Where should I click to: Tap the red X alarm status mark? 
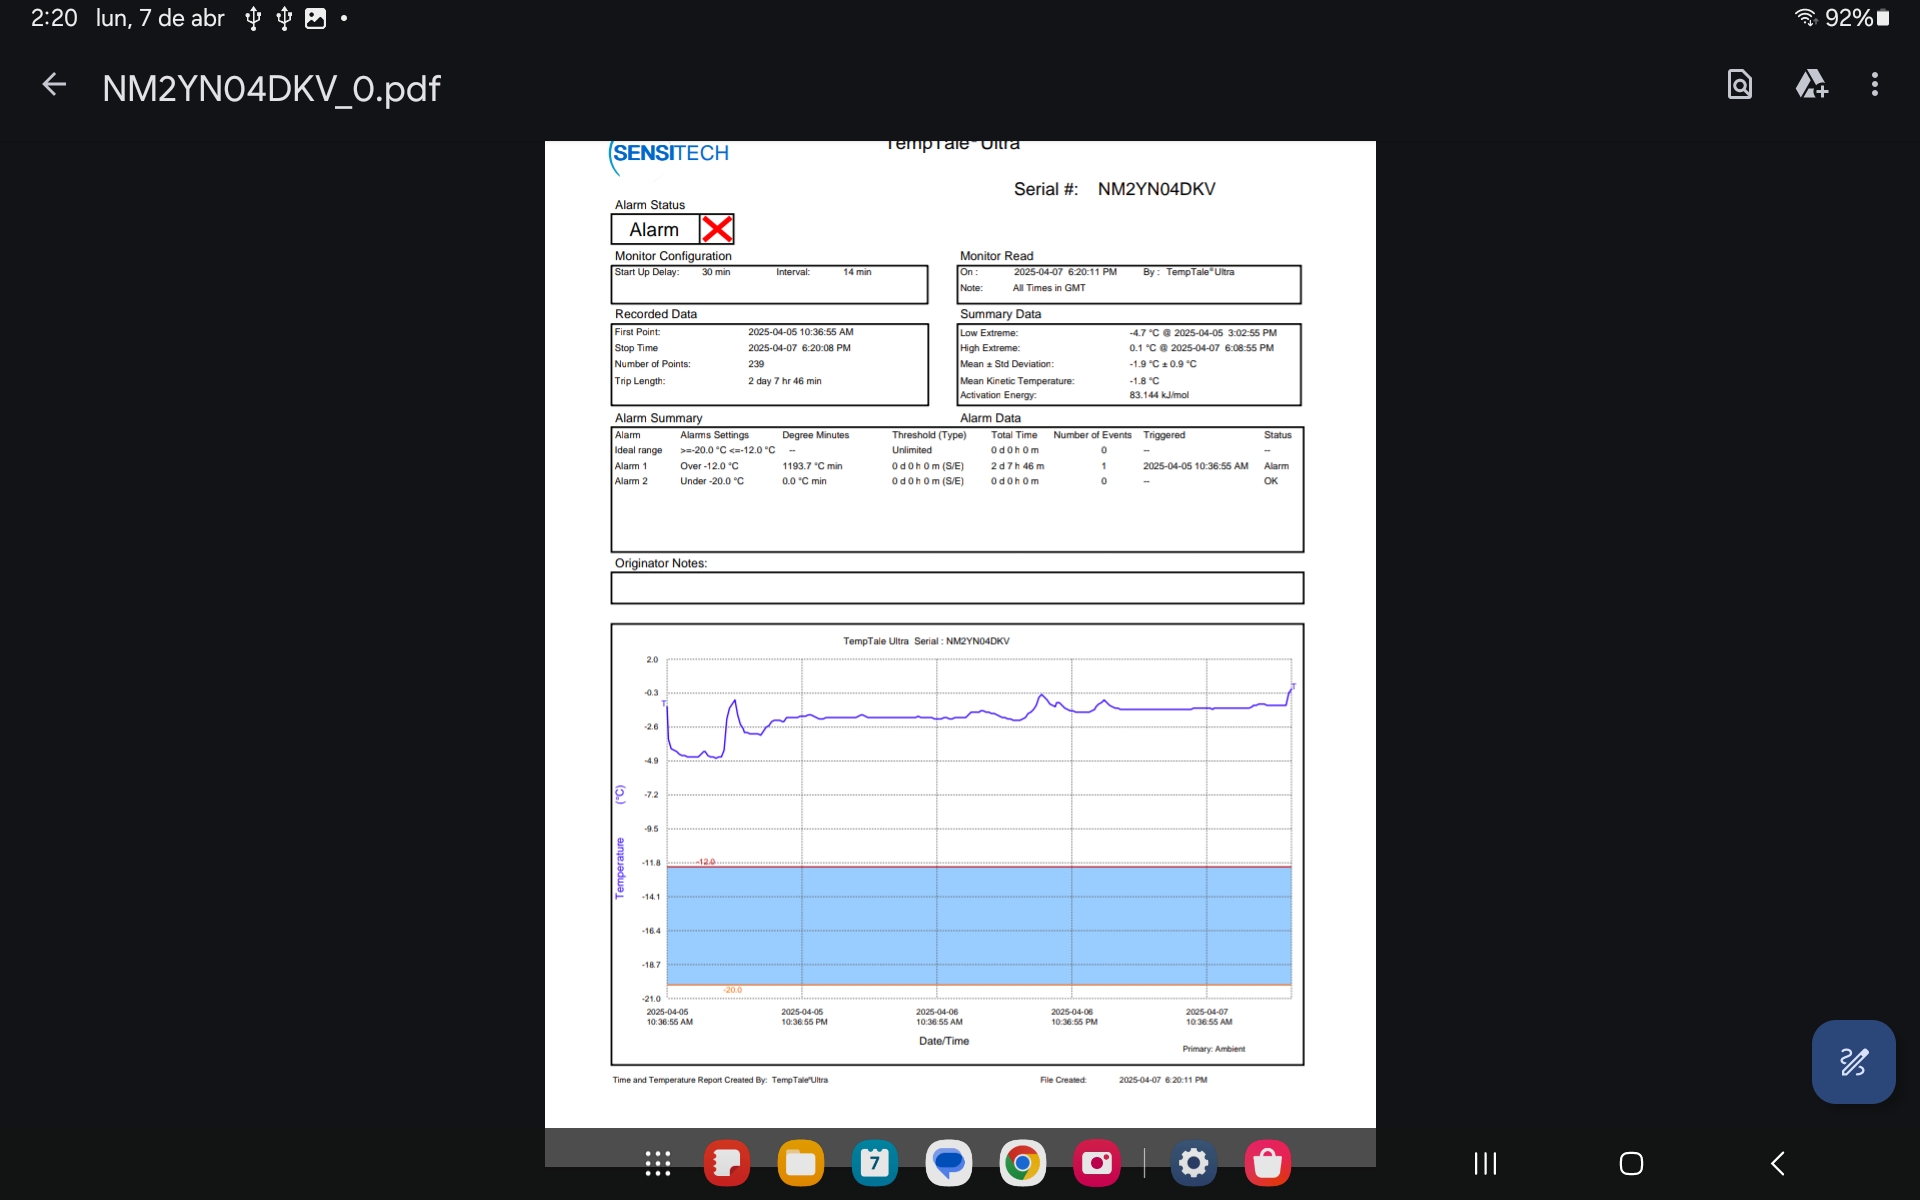click(x=717, y=229)
